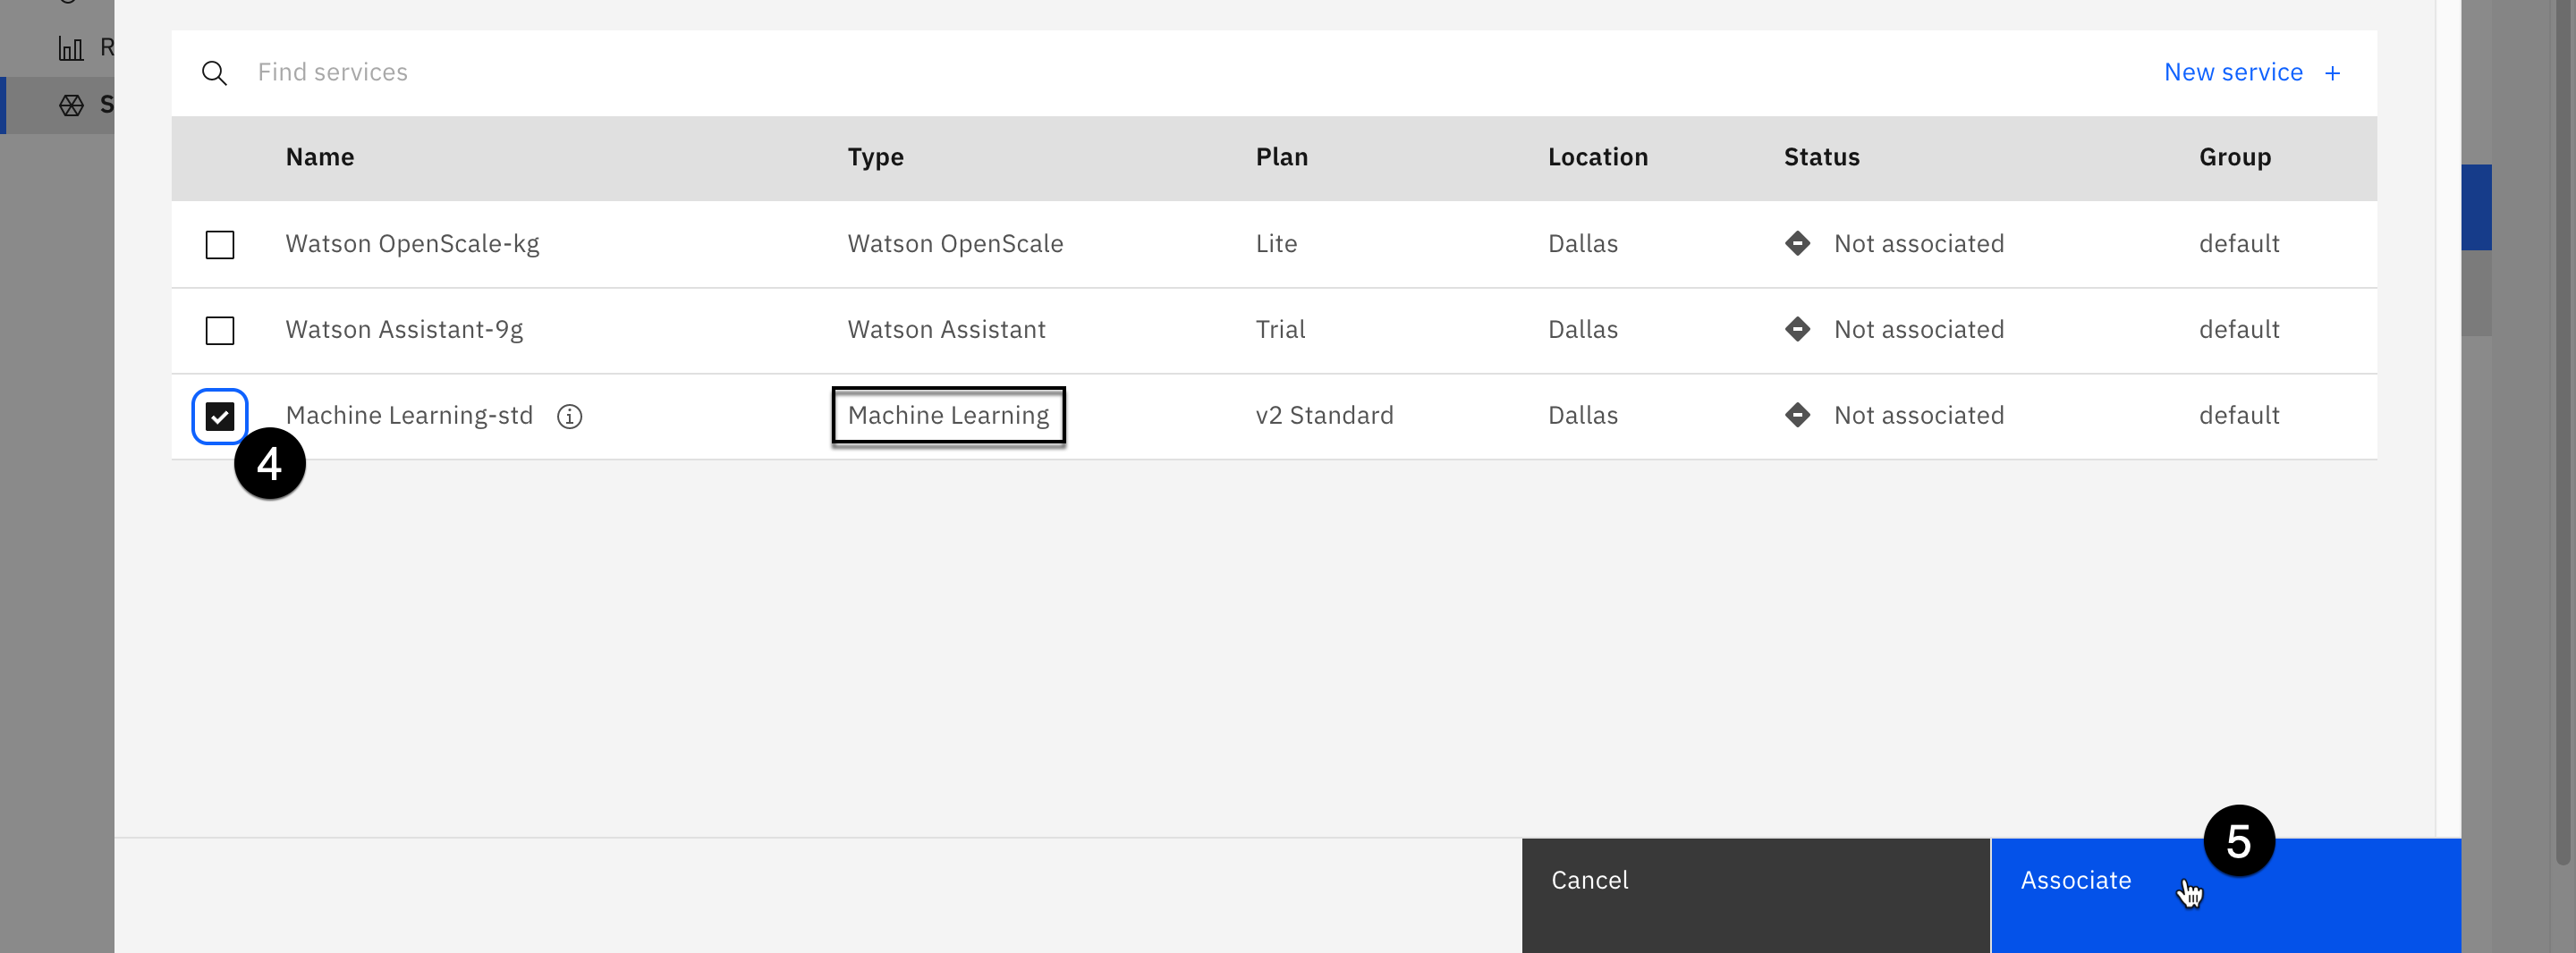2576x953 pixels.
Task: Click Dallas location in Watson Assistant-9g row
Action: point(1582,330)
